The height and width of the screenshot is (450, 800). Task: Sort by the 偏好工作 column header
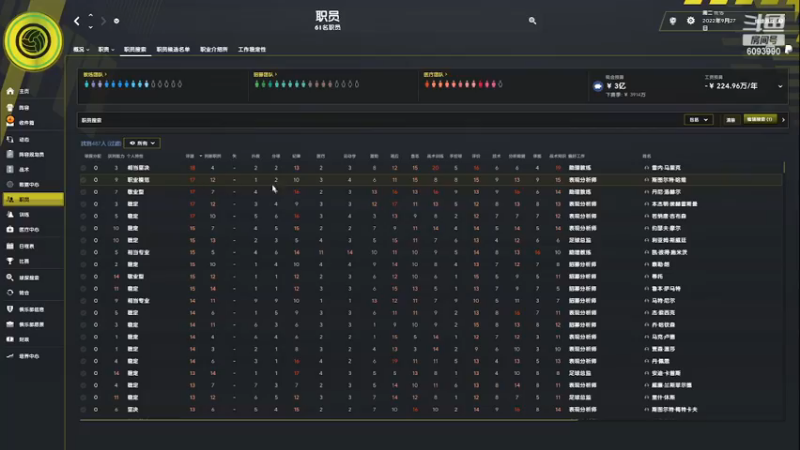click(x=577, y=156)
